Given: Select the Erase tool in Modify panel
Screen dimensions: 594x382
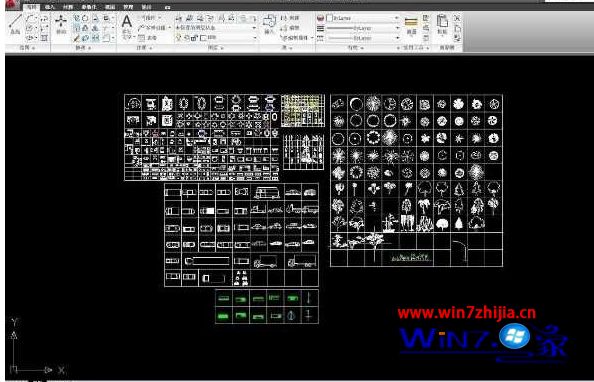Looking at the screenshot, I should (x=77, y=38).
